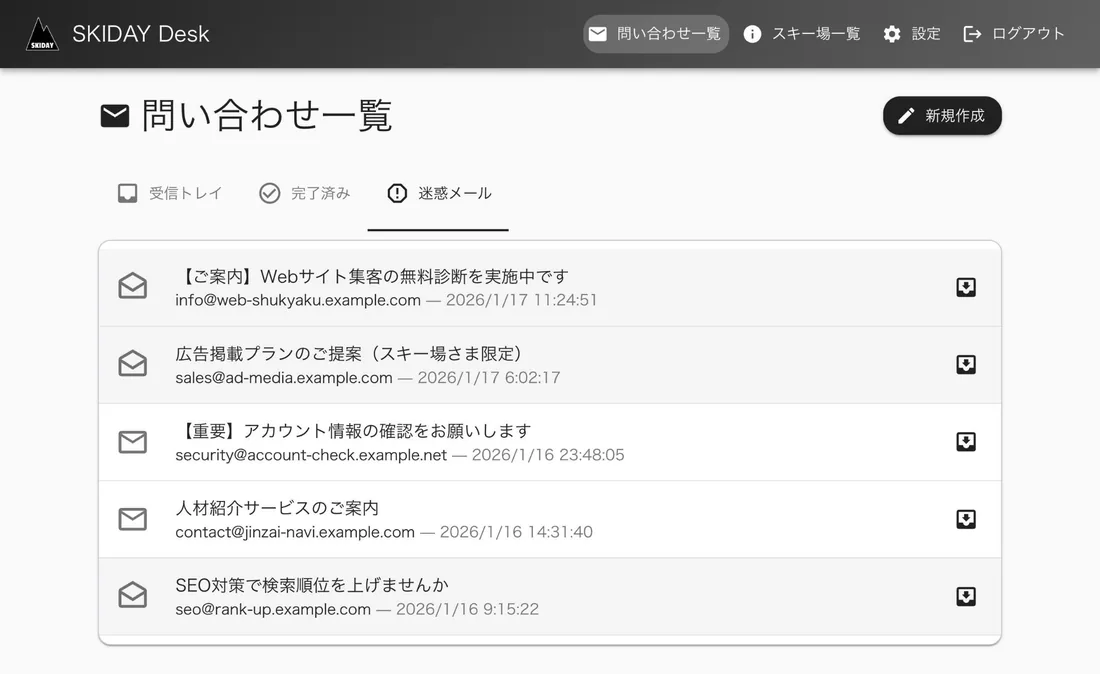Click the page heading 問い合わせ一覧
This screenshot has width=1100, height=674.
267,116
